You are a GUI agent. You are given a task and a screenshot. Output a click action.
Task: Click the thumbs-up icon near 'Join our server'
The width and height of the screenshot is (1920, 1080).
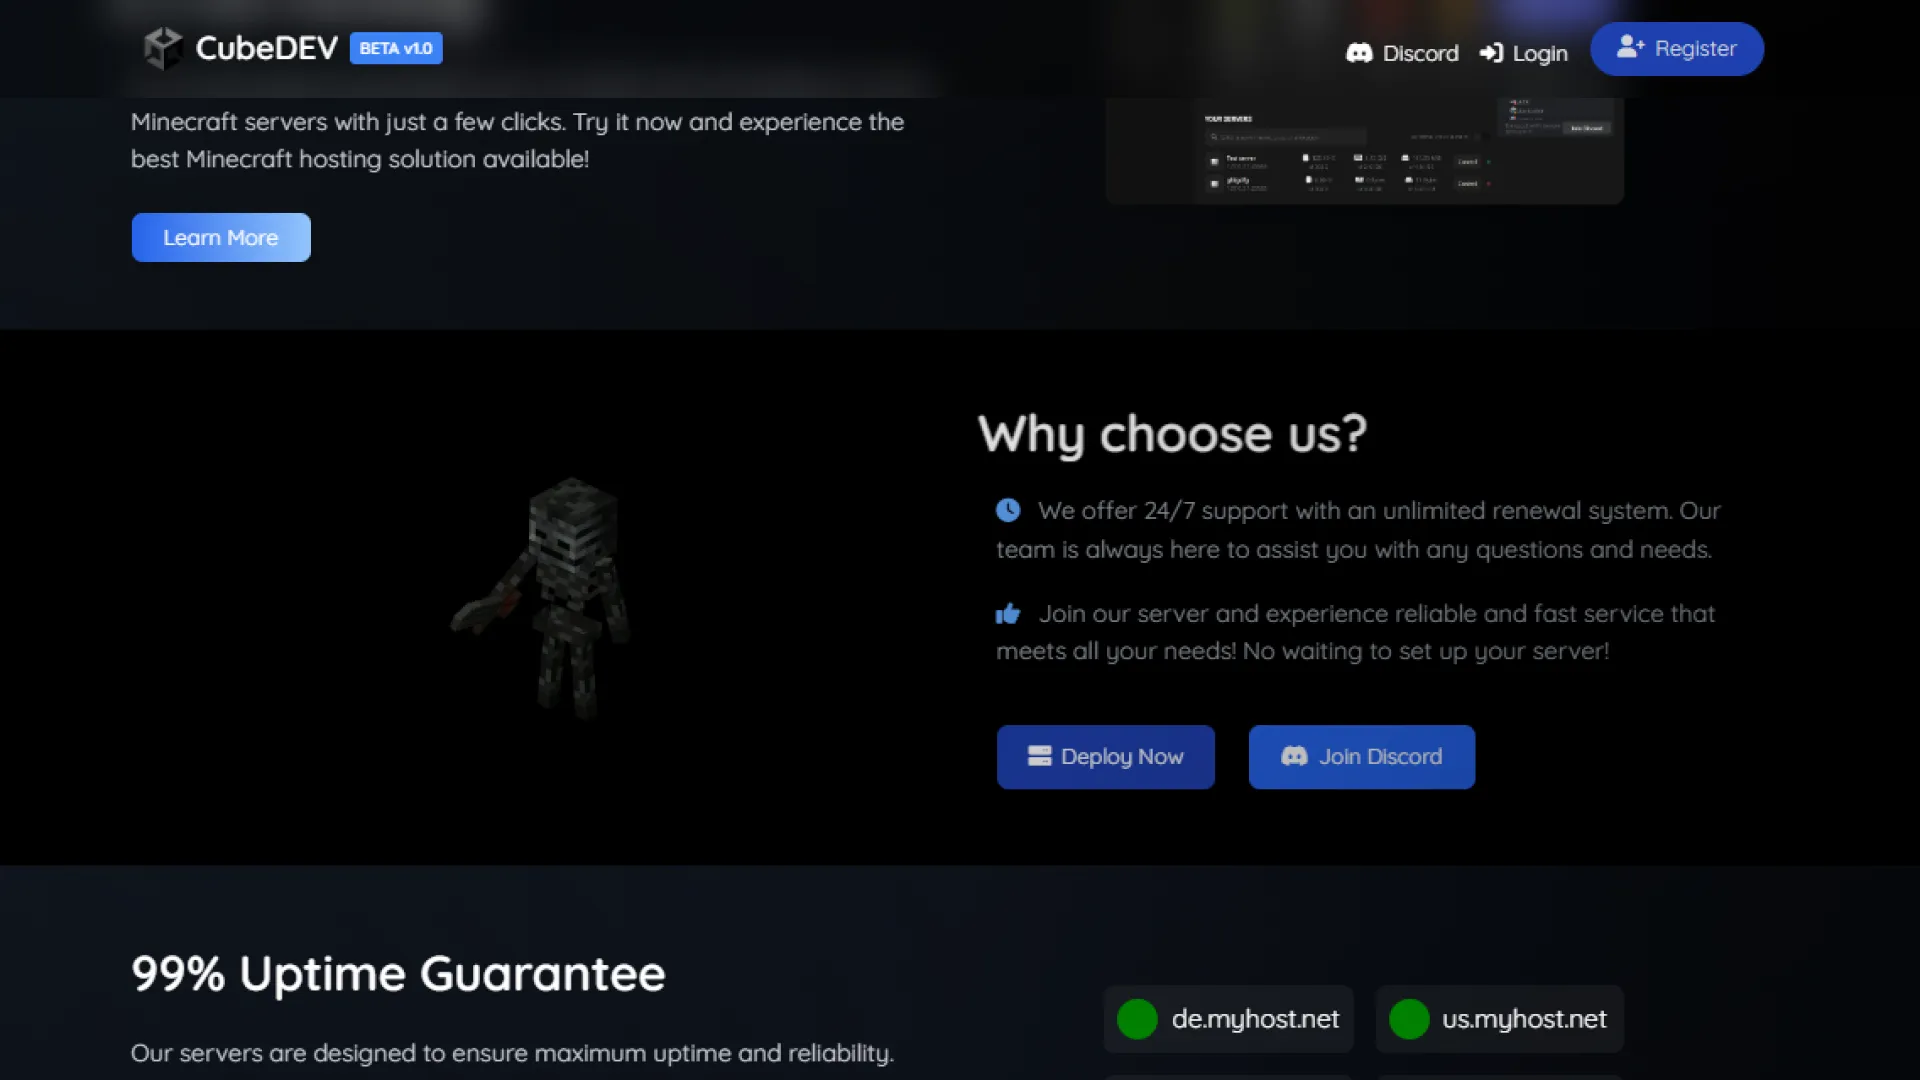[1008, 614]
